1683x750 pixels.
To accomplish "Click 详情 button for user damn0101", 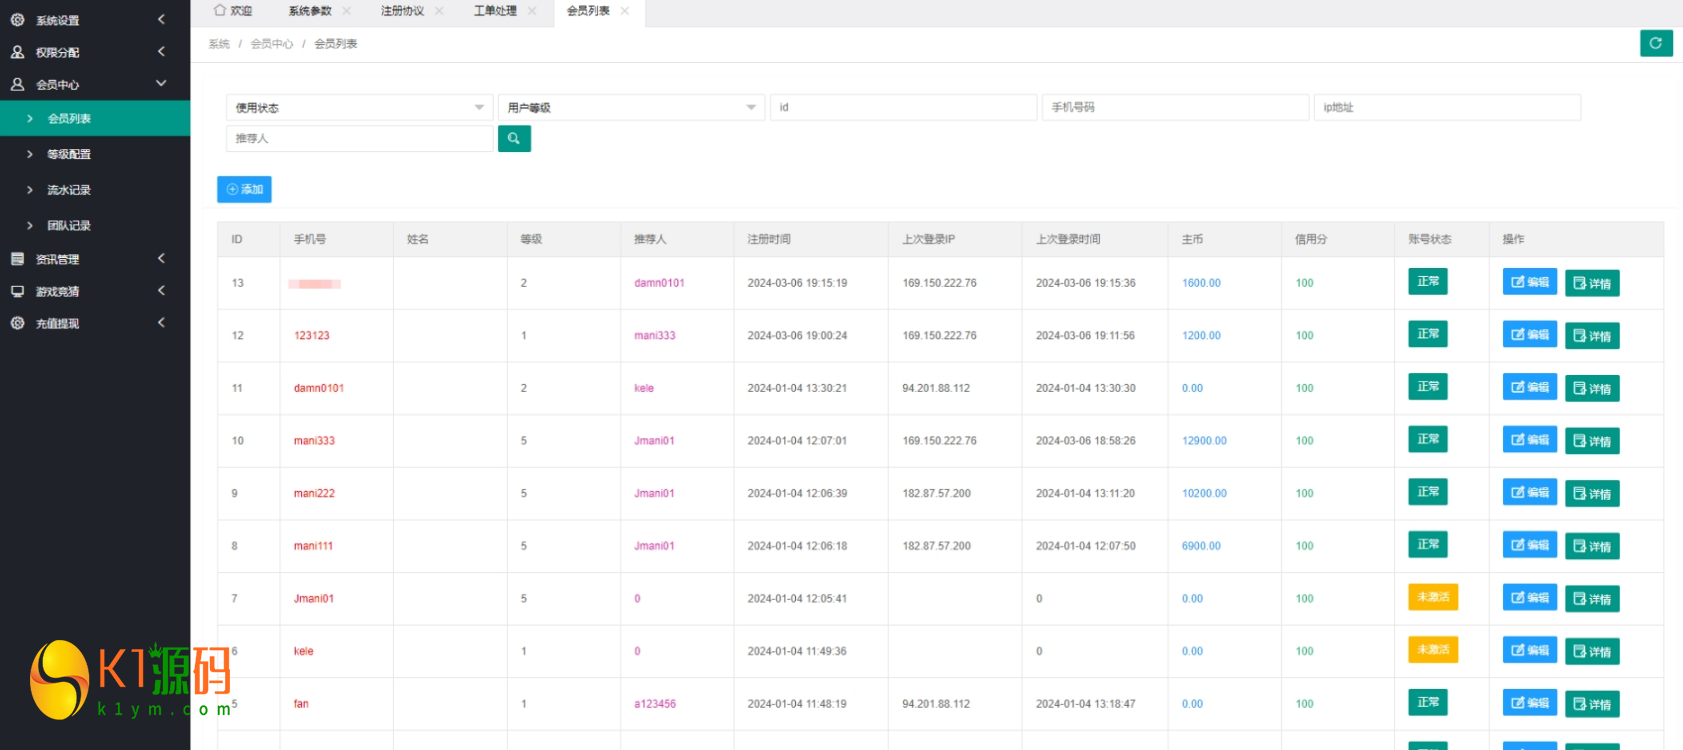I will 1591,389.
